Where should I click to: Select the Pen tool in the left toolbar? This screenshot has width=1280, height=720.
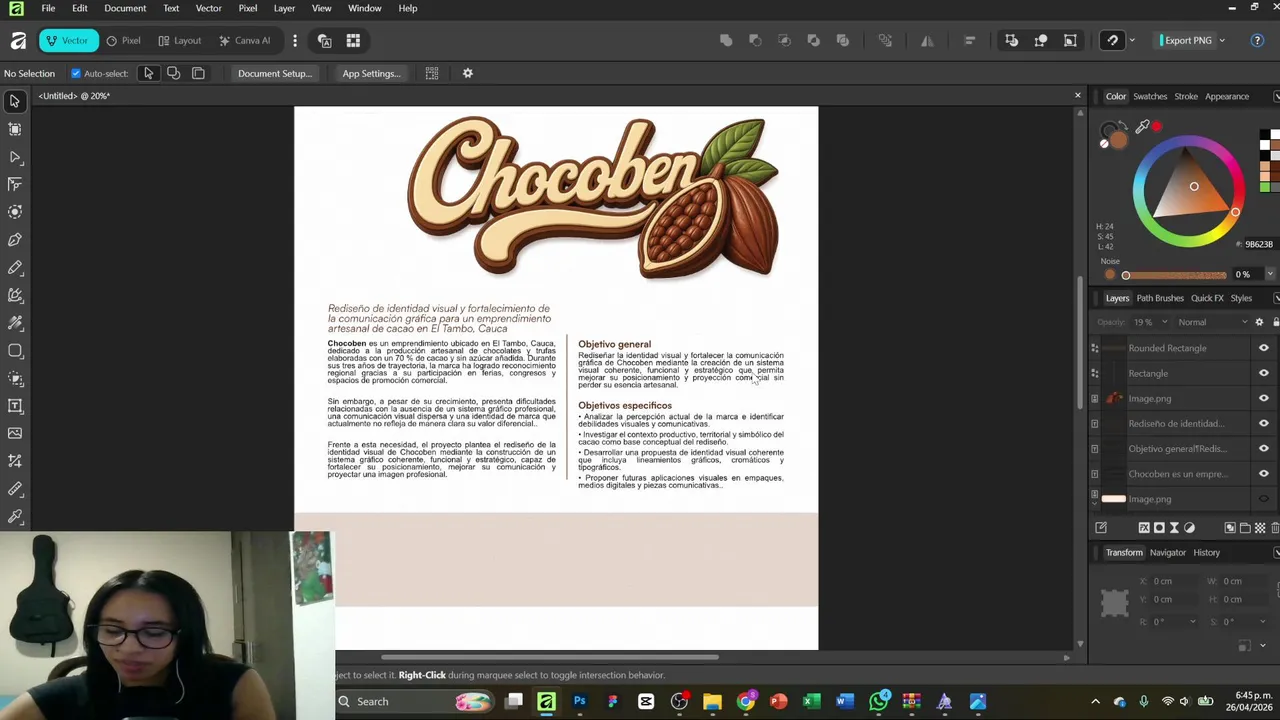pyautogui.click(x=15, y=240)
